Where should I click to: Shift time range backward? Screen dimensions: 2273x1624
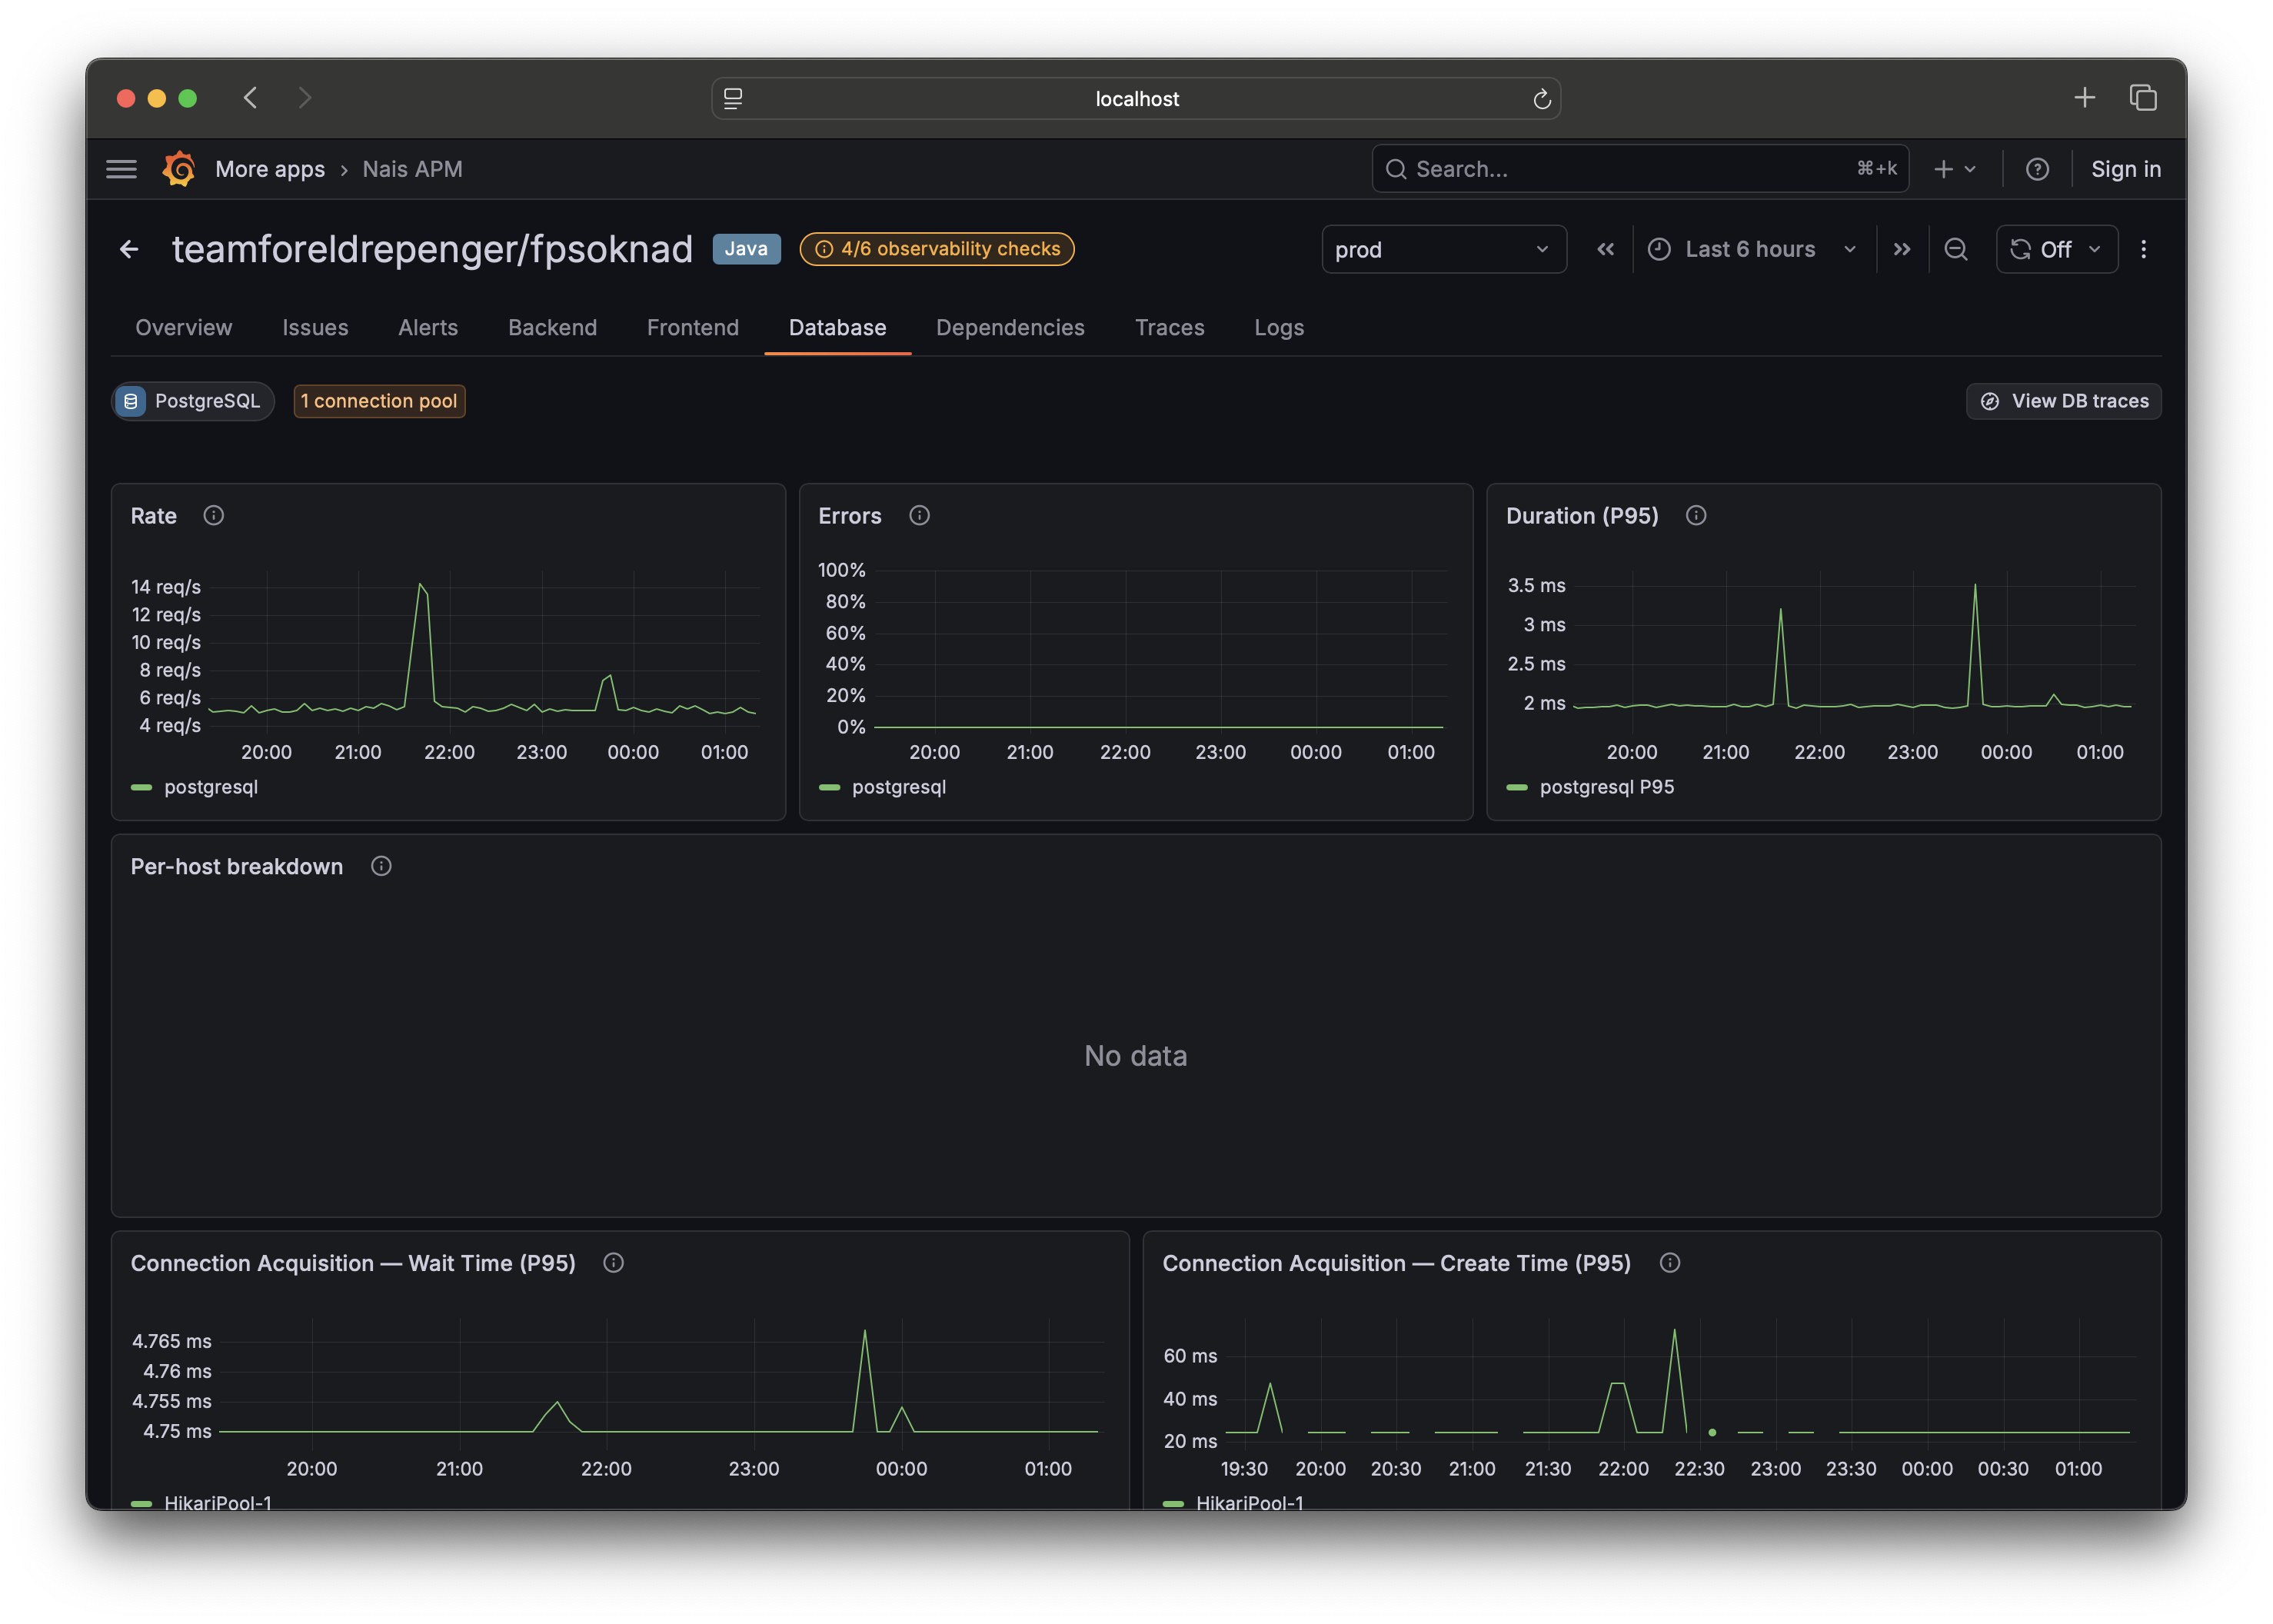[1605, 249]
